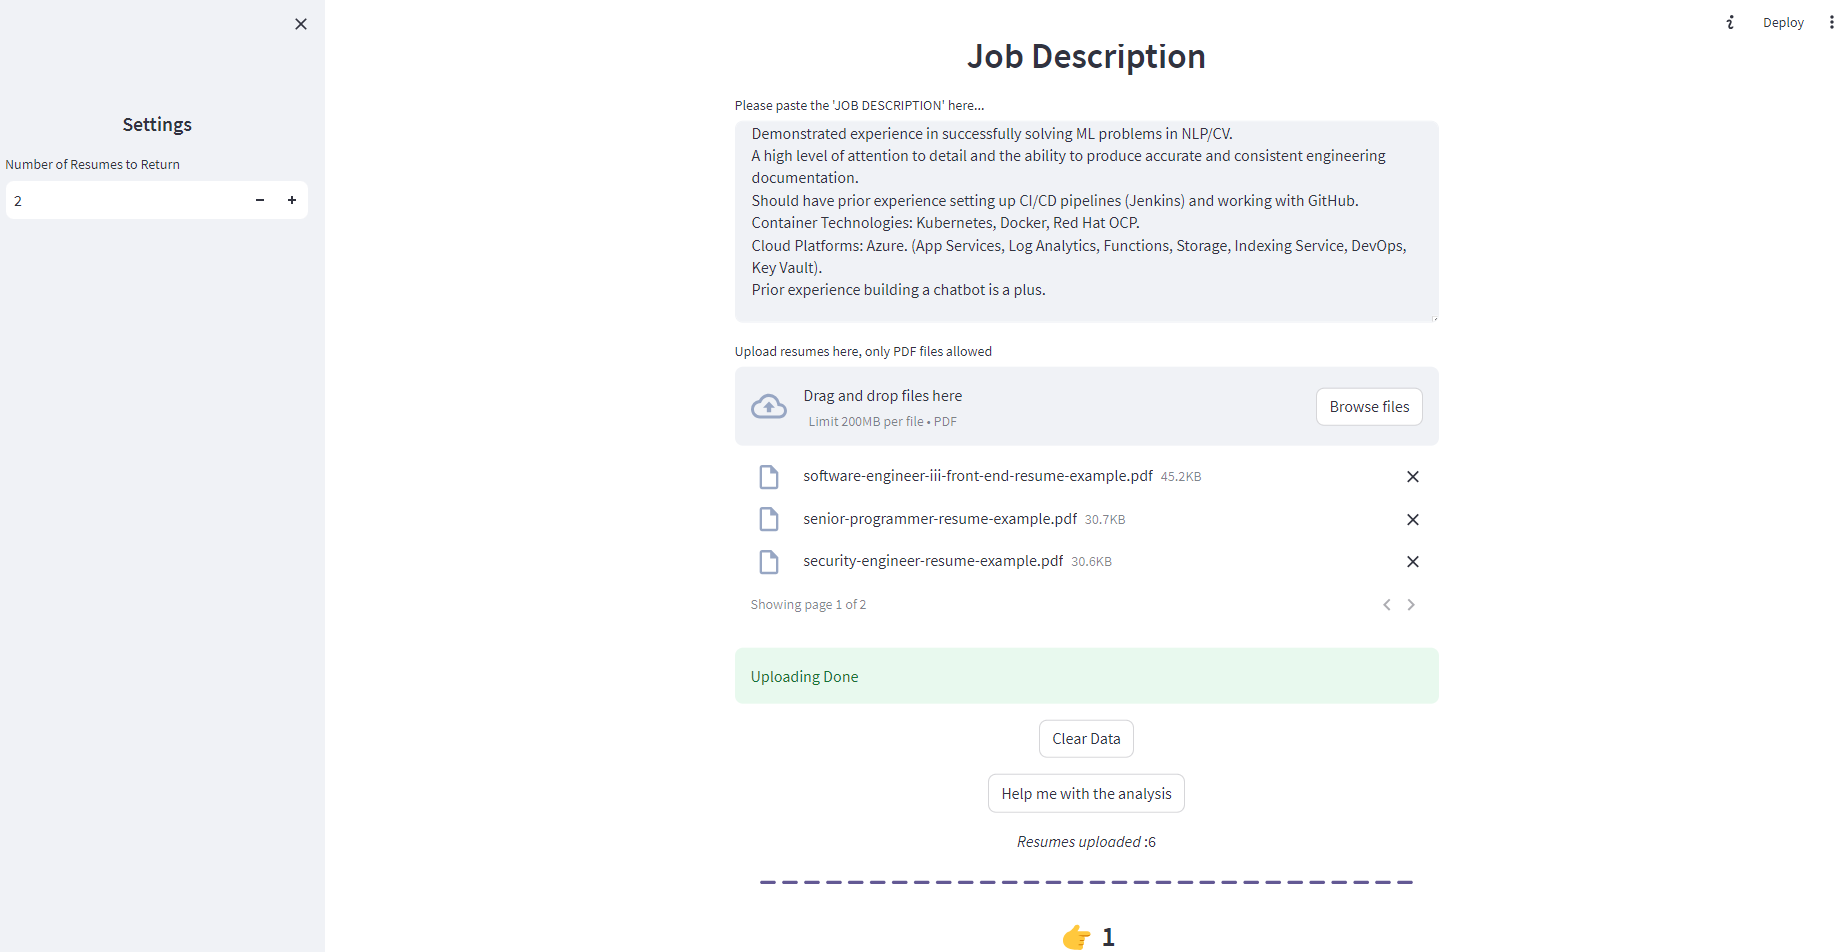1844x952 pixels.
Task: Click the file icon beside senior-programmer resume
Action: pos(768,519)
